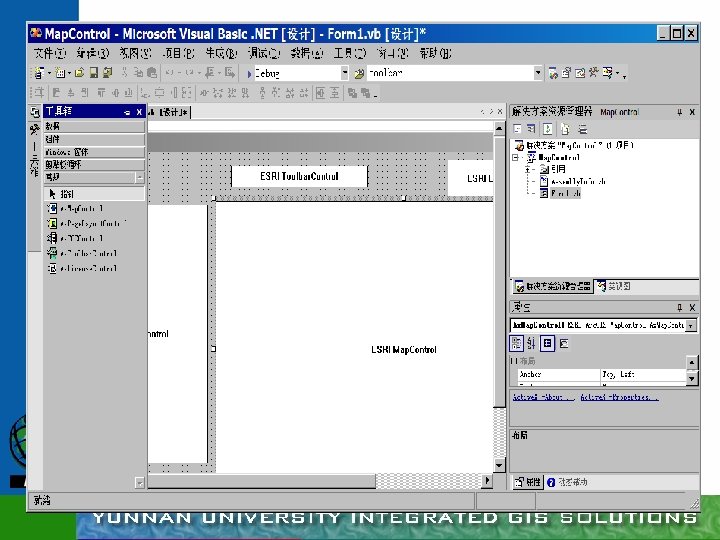720x540 pixels.
Task: Open the Debug configuration dropdown
Action: coord(345,73)
